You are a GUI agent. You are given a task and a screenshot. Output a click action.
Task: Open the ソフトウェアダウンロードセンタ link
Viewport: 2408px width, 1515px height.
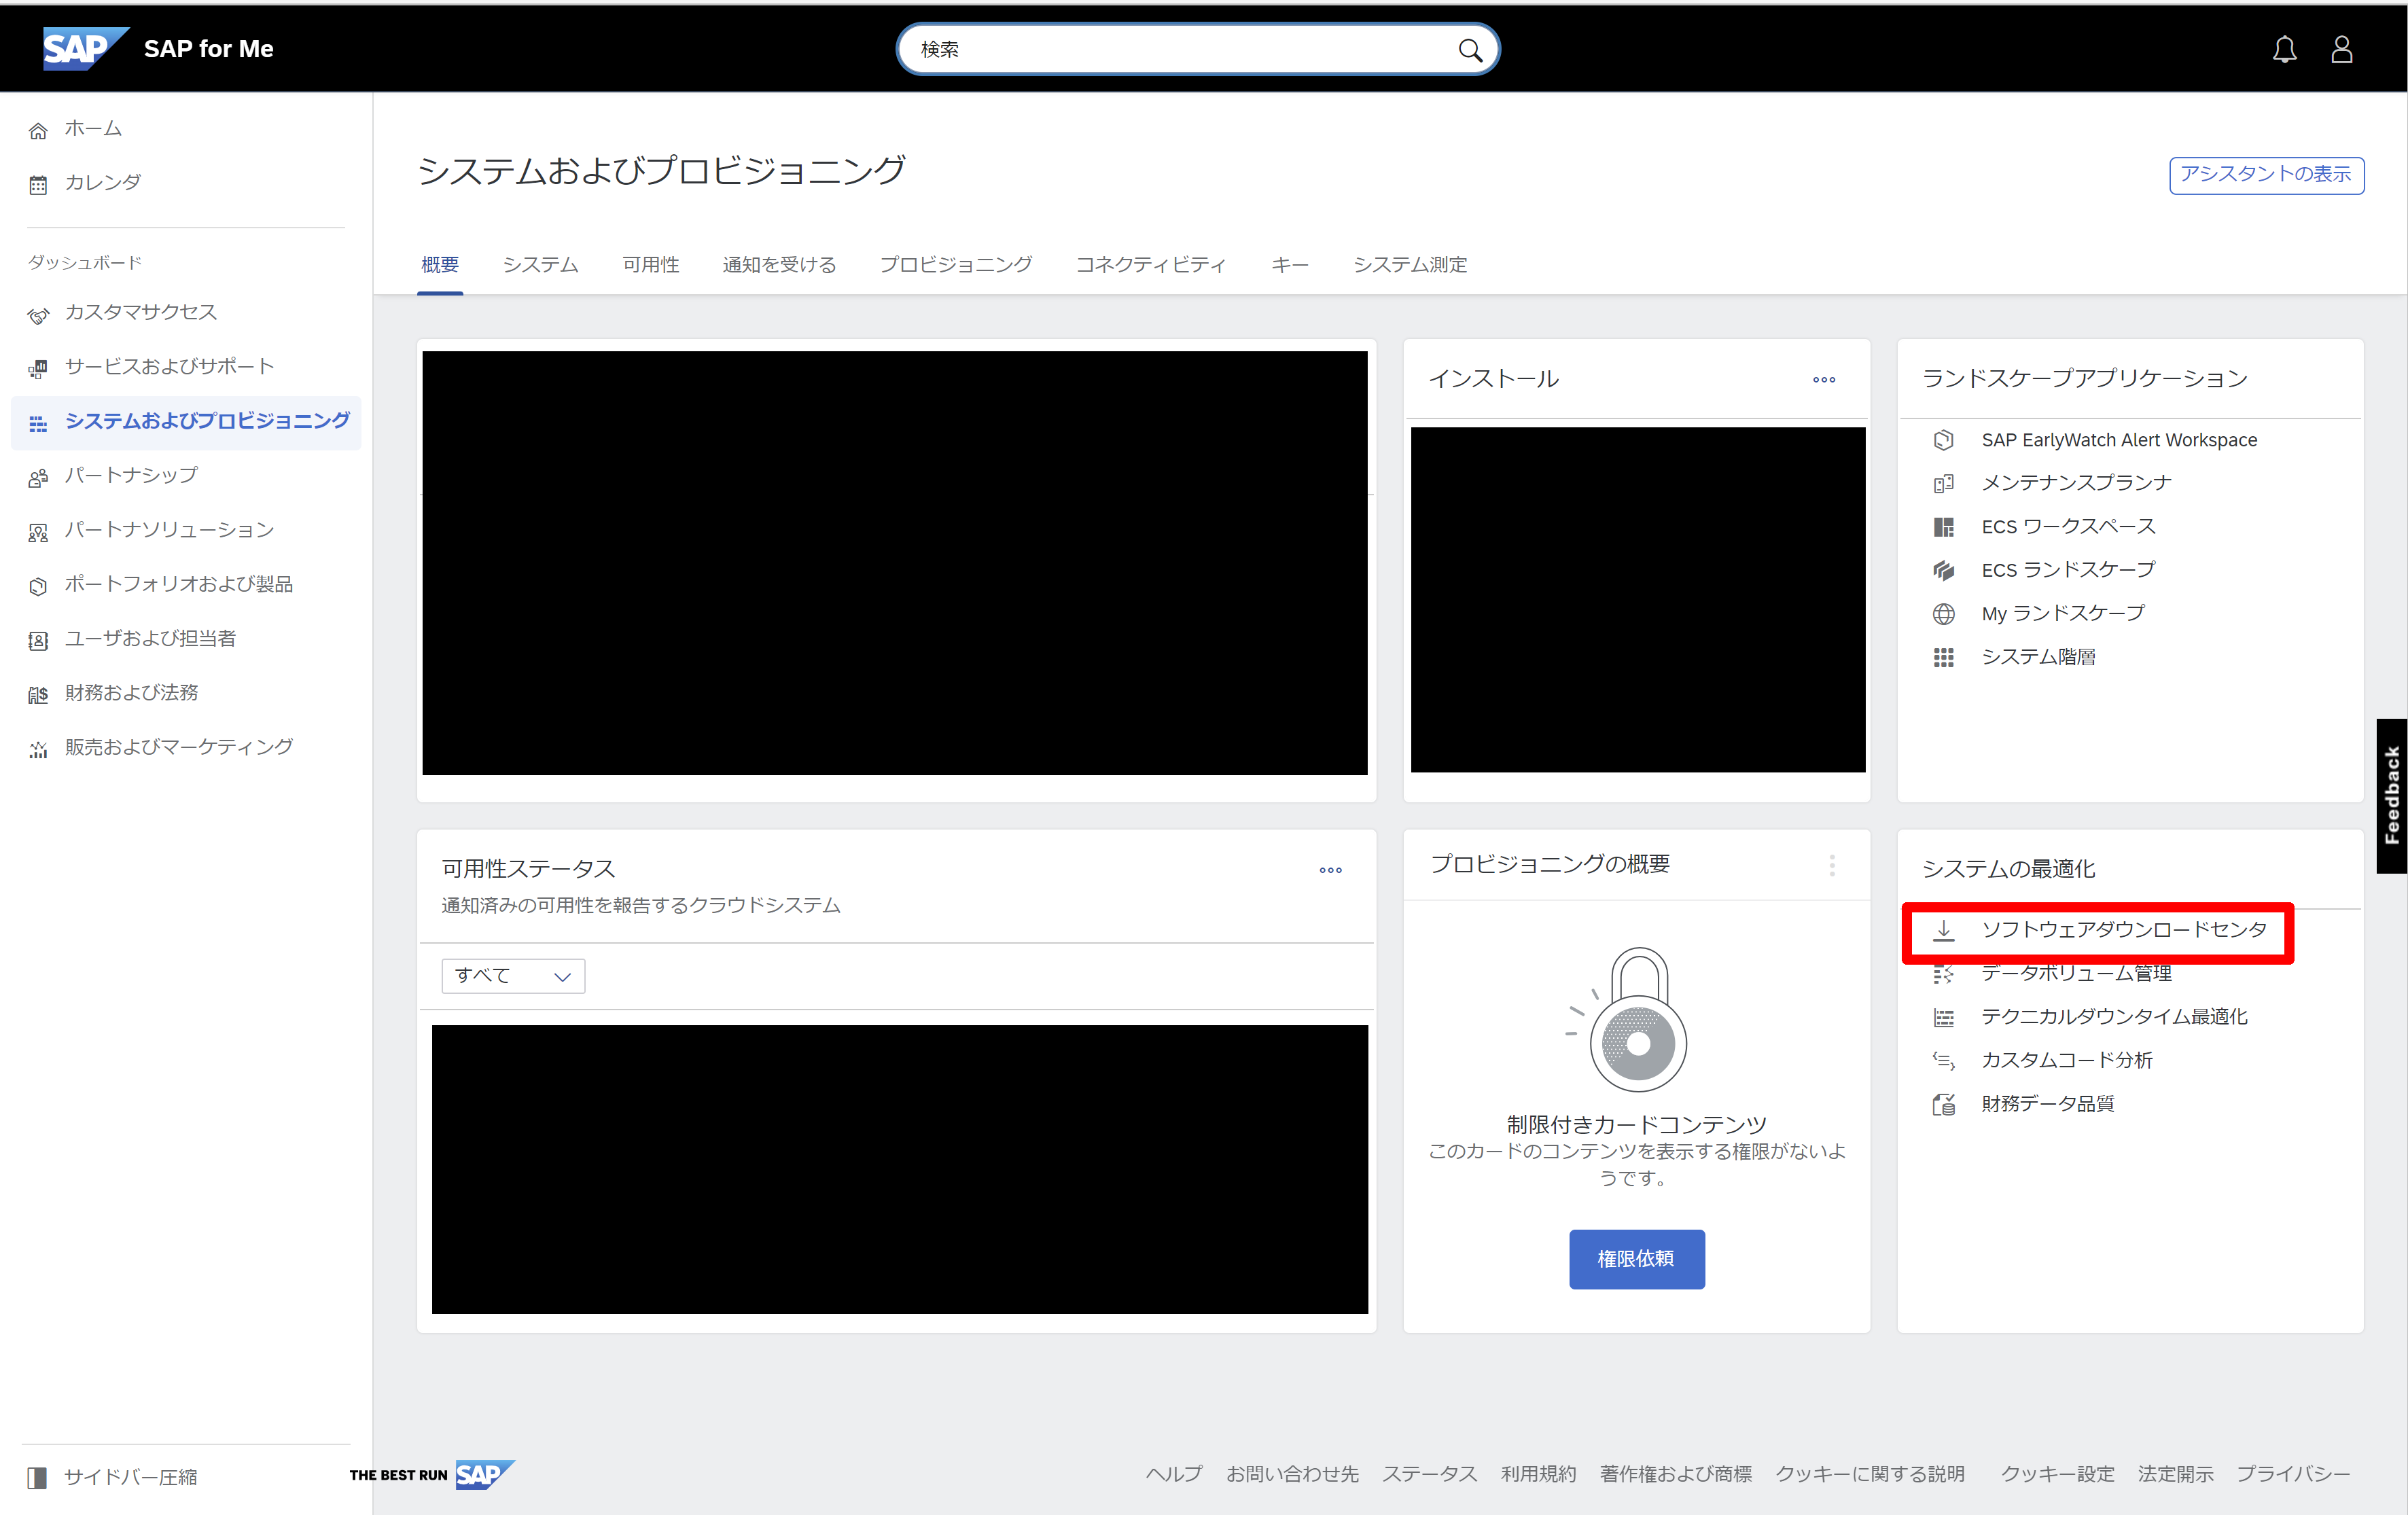click(2124, 931)
